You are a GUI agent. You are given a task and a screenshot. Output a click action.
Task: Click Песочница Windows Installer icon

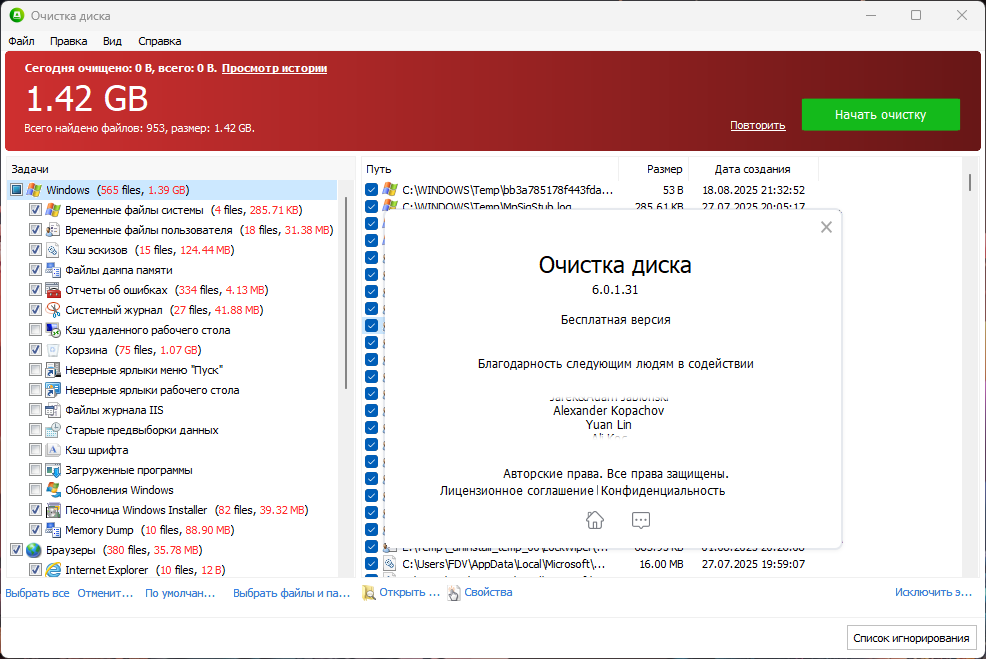pyautogui.click(x=53, y=510)
